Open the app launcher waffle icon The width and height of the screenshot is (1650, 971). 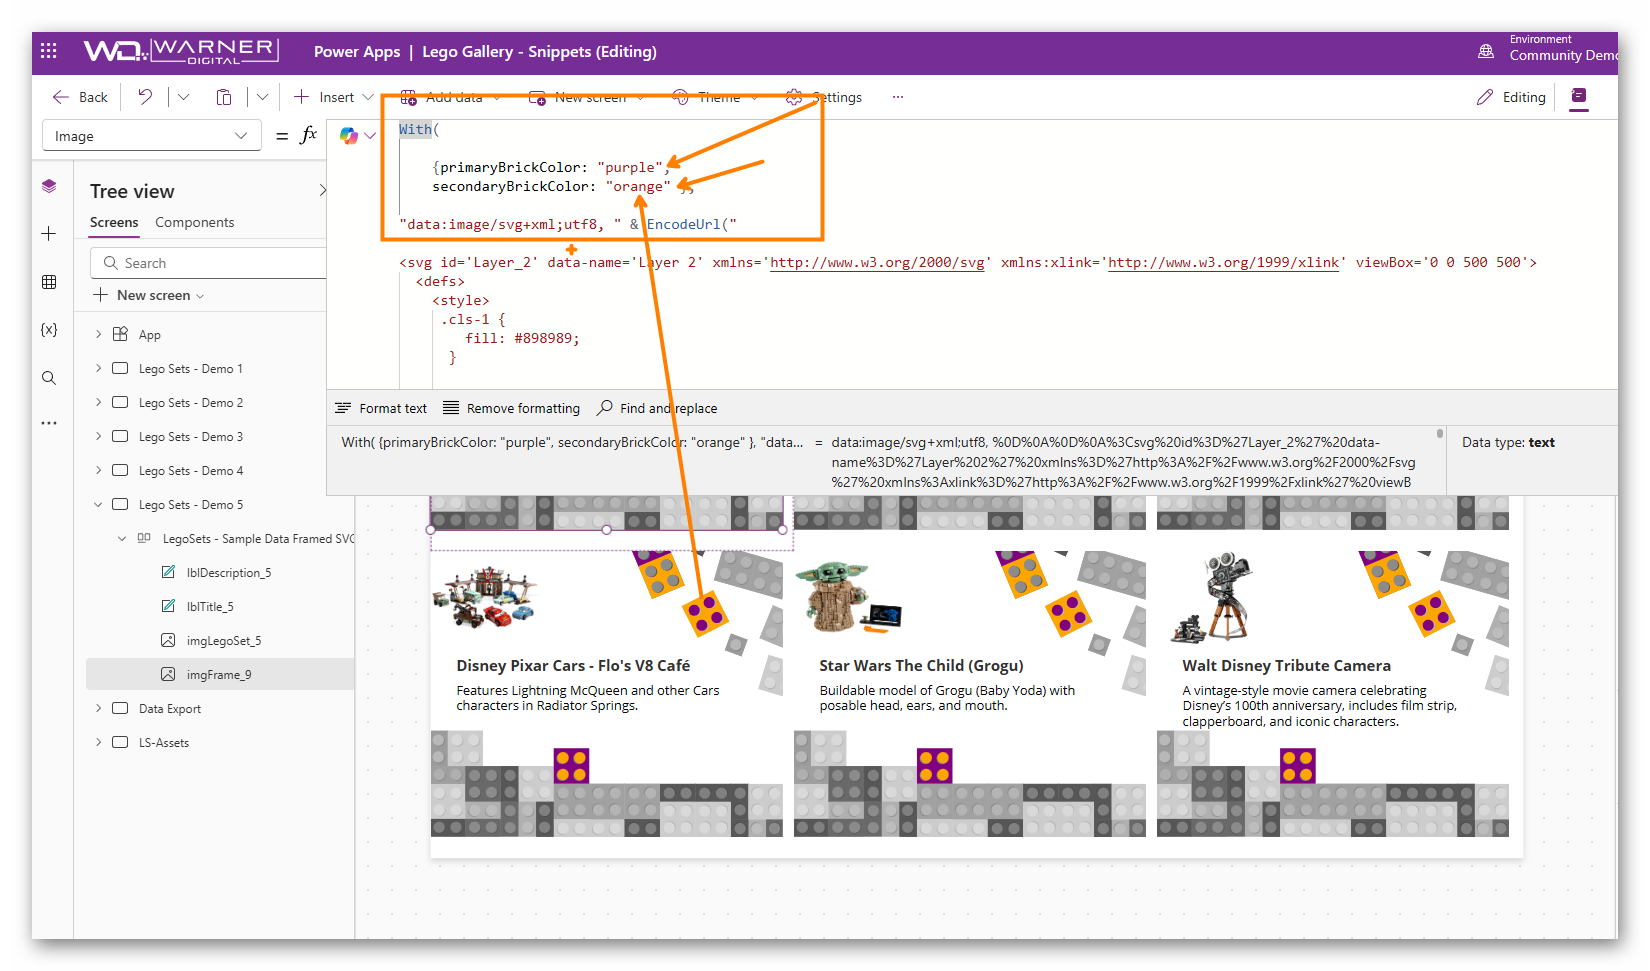point(49,51)
